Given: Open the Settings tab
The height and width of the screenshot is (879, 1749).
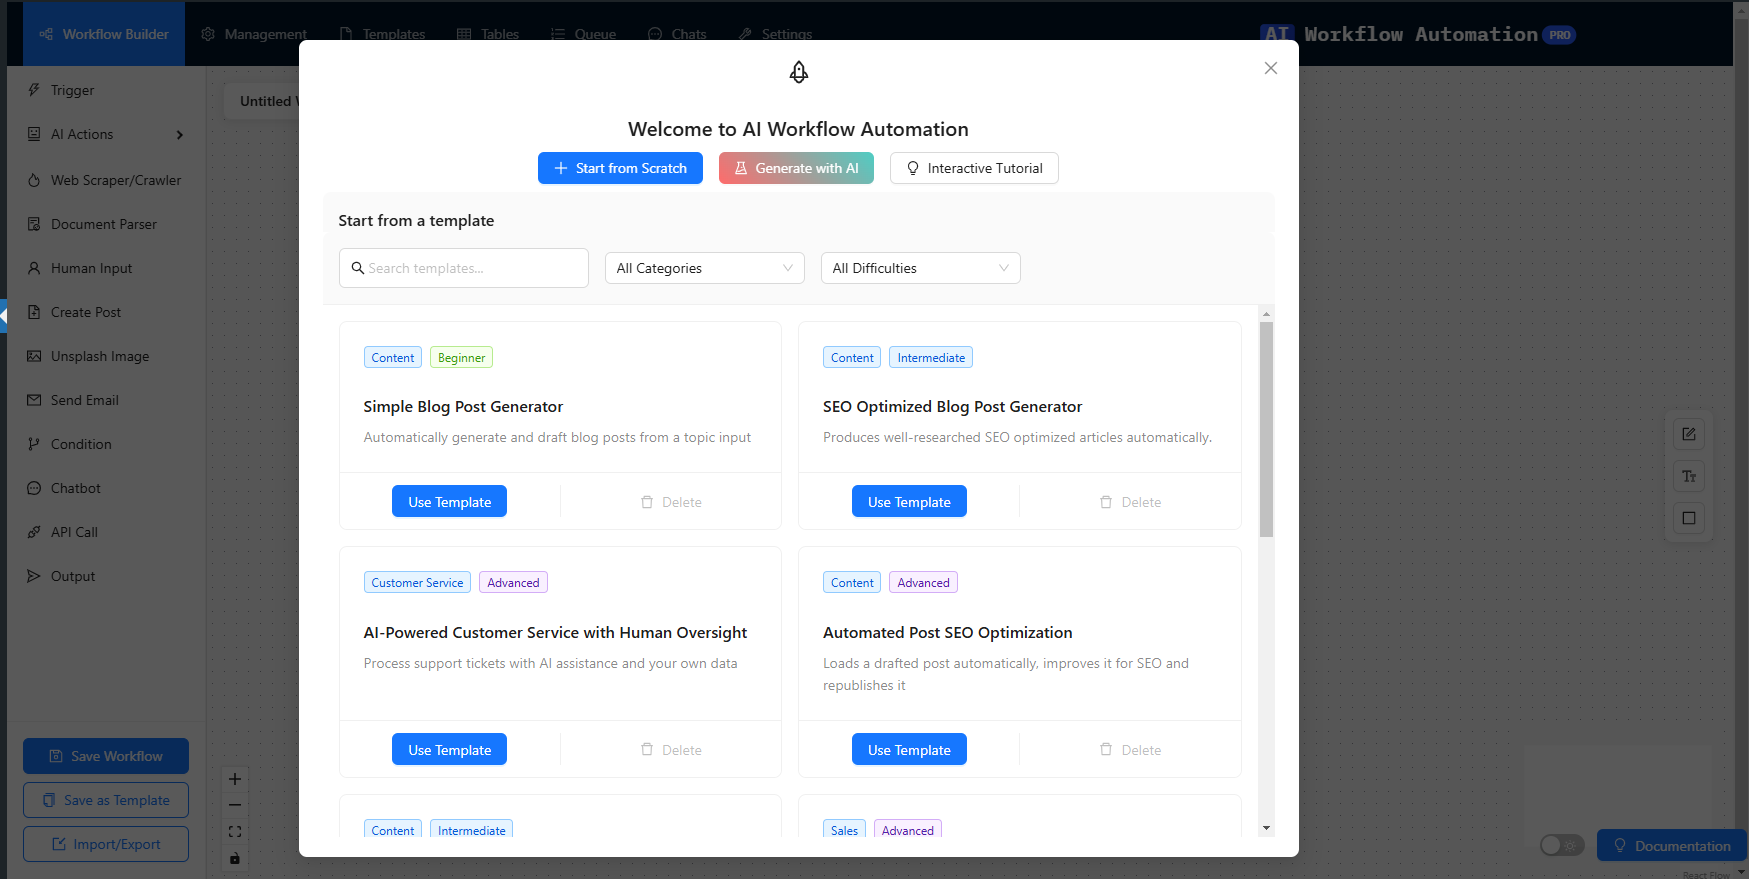Looking at the screenshot, I should (x=775, y=34).
